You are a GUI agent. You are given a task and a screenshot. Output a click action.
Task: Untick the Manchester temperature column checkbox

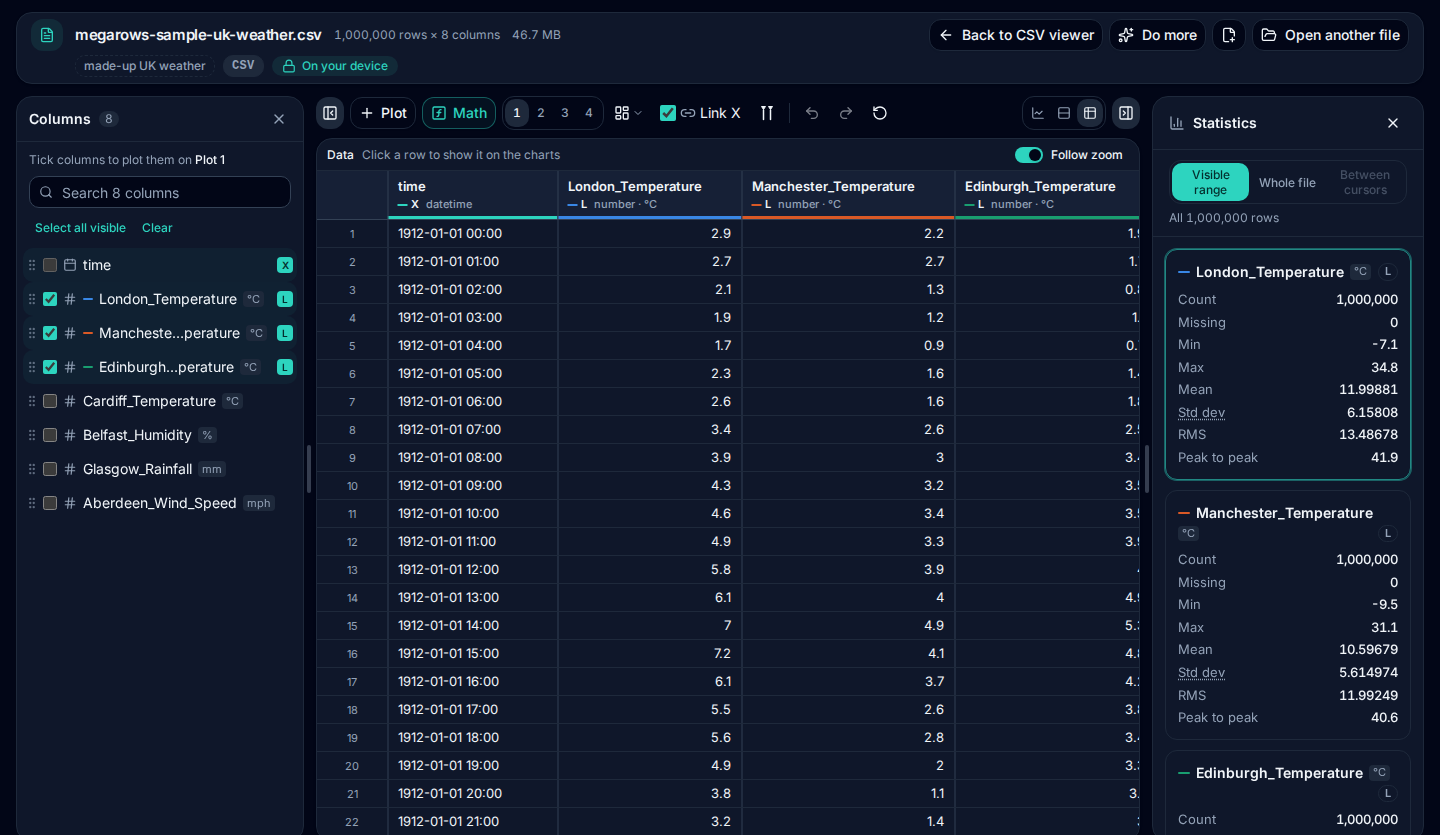click(x=50, y=333)
